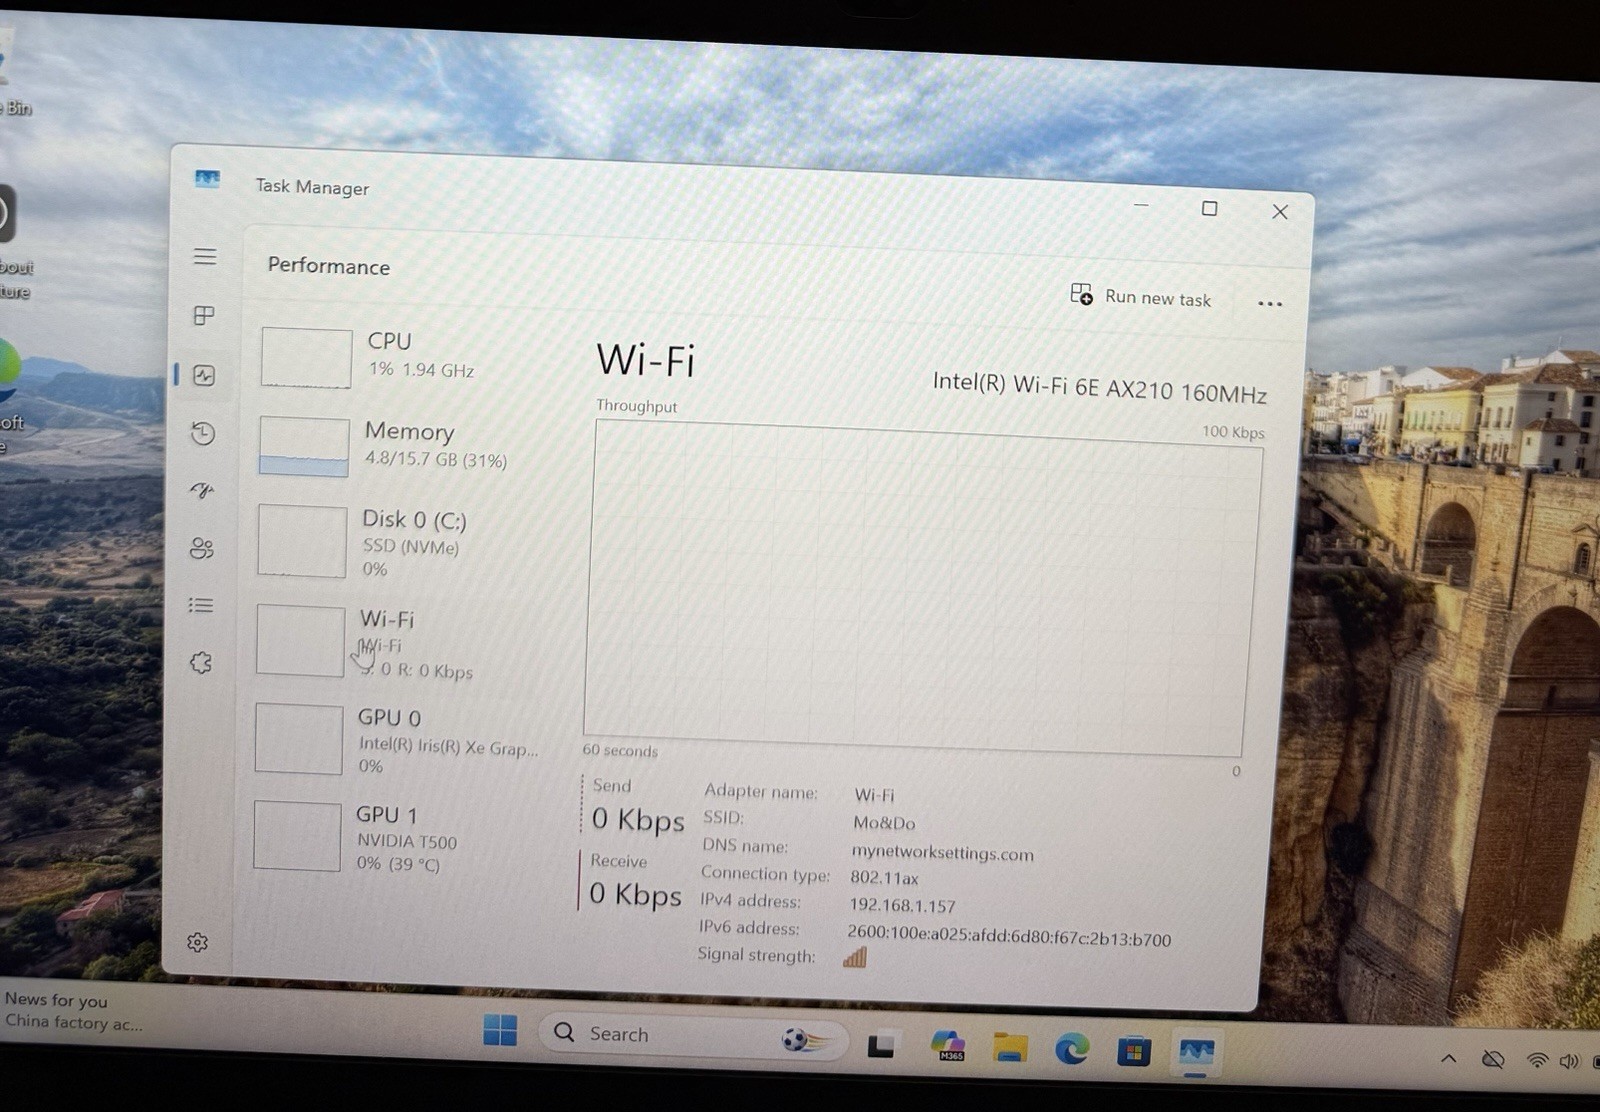
Task: Open the Windows Start button
Action: tap(500, 1029)
